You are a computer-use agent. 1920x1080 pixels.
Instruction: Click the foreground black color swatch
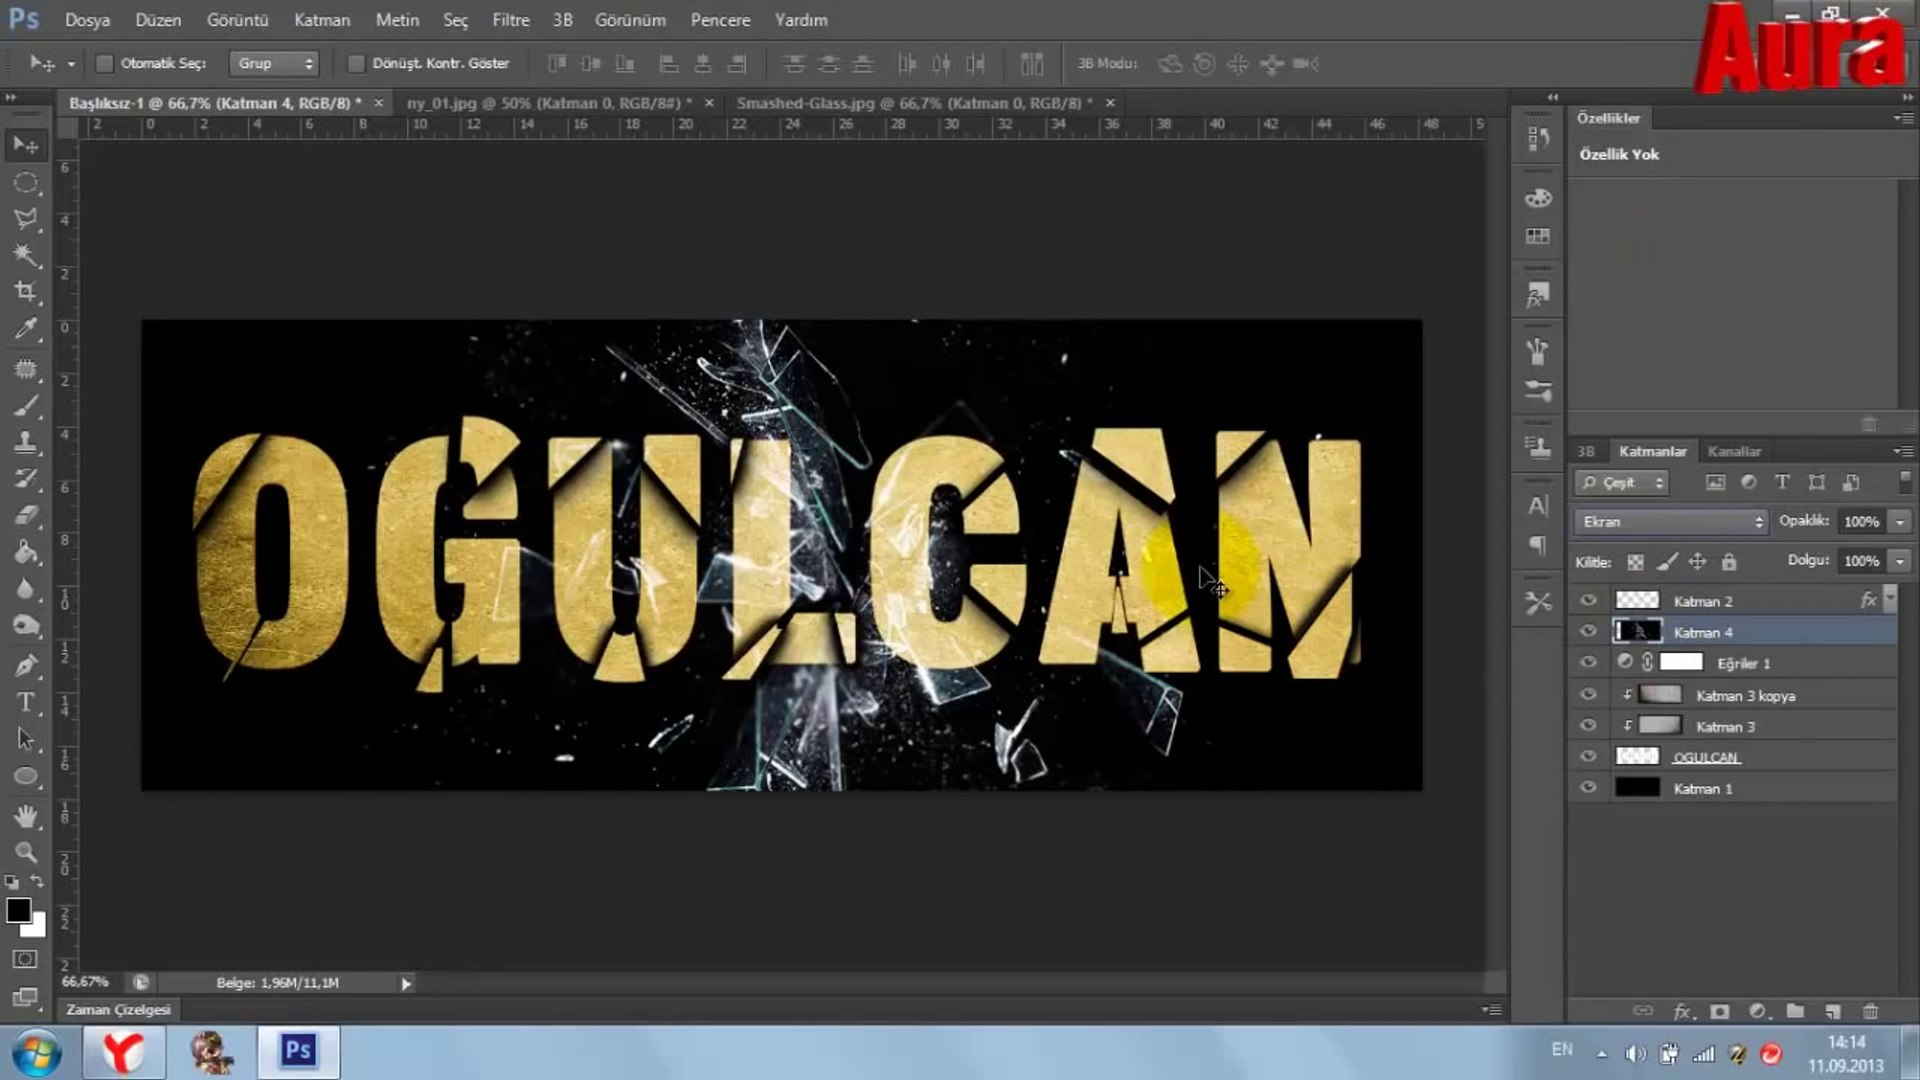pos(18,909)
